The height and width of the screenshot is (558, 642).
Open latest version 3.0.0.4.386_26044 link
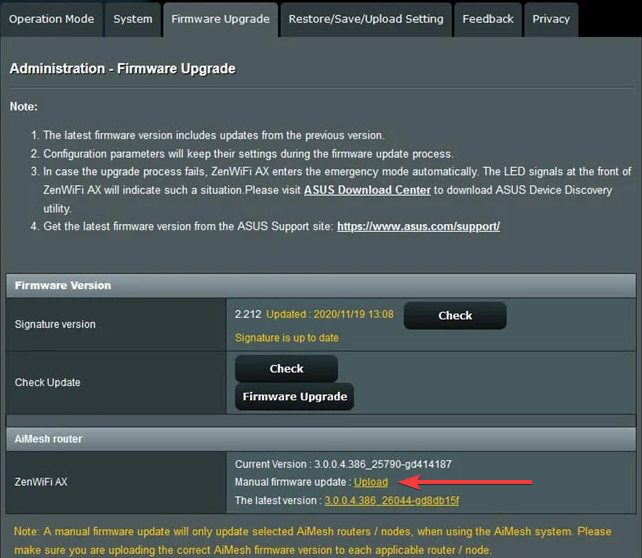pyautogui.click(x=392, y=501)
